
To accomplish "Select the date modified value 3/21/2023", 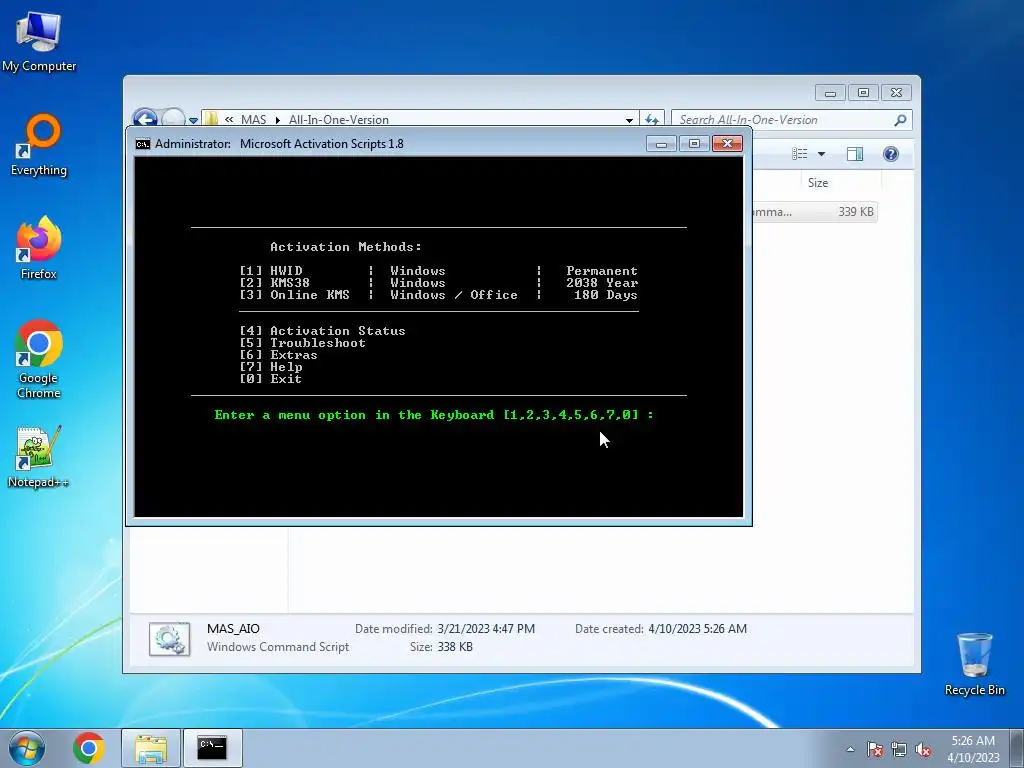I will coord(486,629).
